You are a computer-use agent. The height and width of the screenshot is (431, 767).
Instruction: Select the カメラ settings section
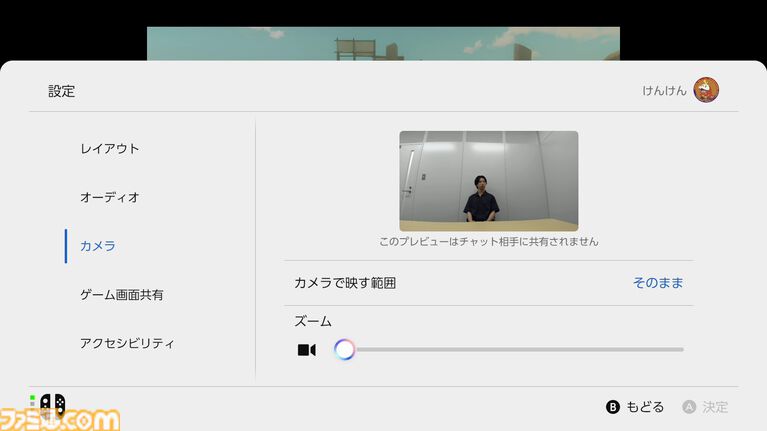tap(98, 246)
